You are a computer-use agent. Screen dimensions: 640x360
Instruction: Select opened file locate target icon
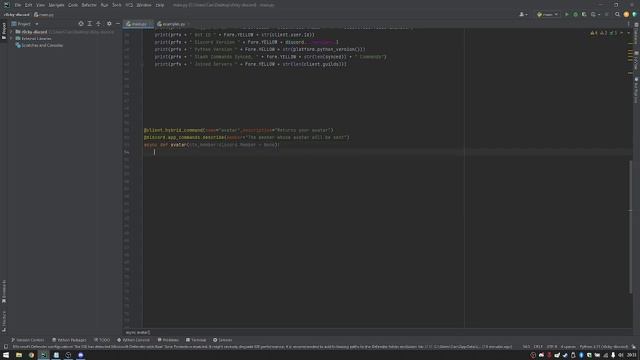(x=81, y=24)
